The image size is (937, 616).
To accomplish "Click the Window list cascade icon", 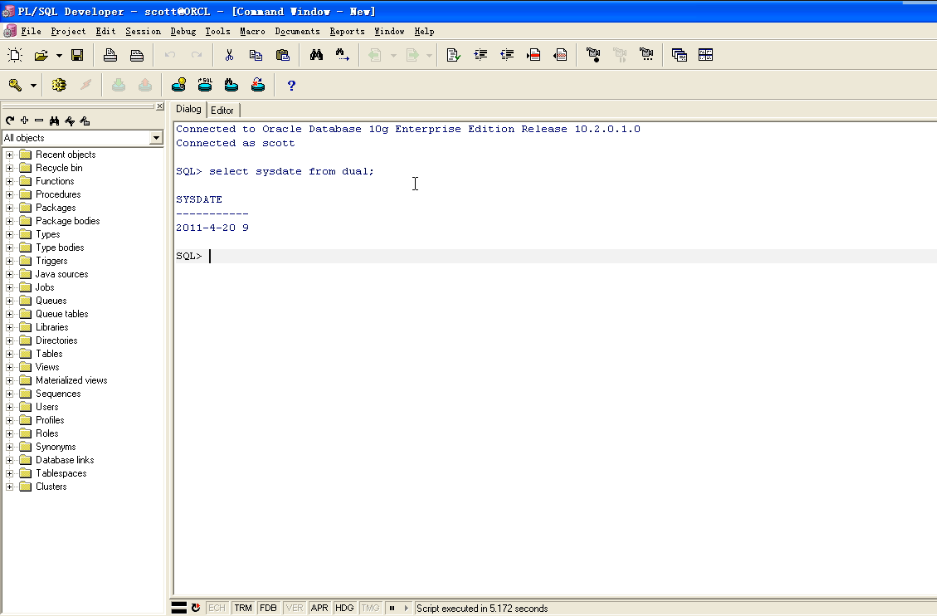I will tap(679, 55).
